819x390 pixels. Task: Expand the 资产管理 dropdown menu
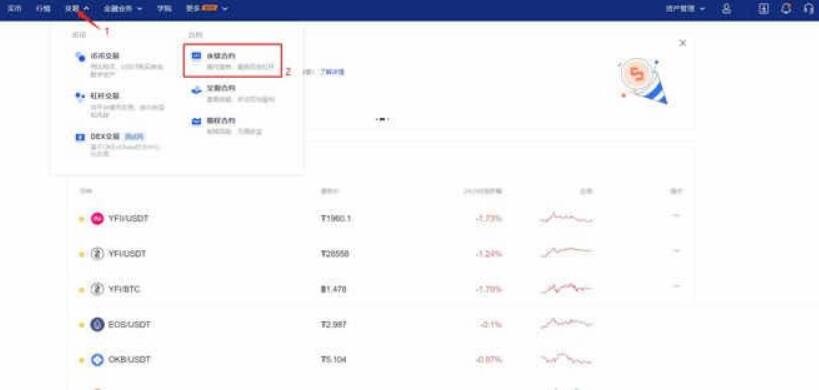click(685, 9)
